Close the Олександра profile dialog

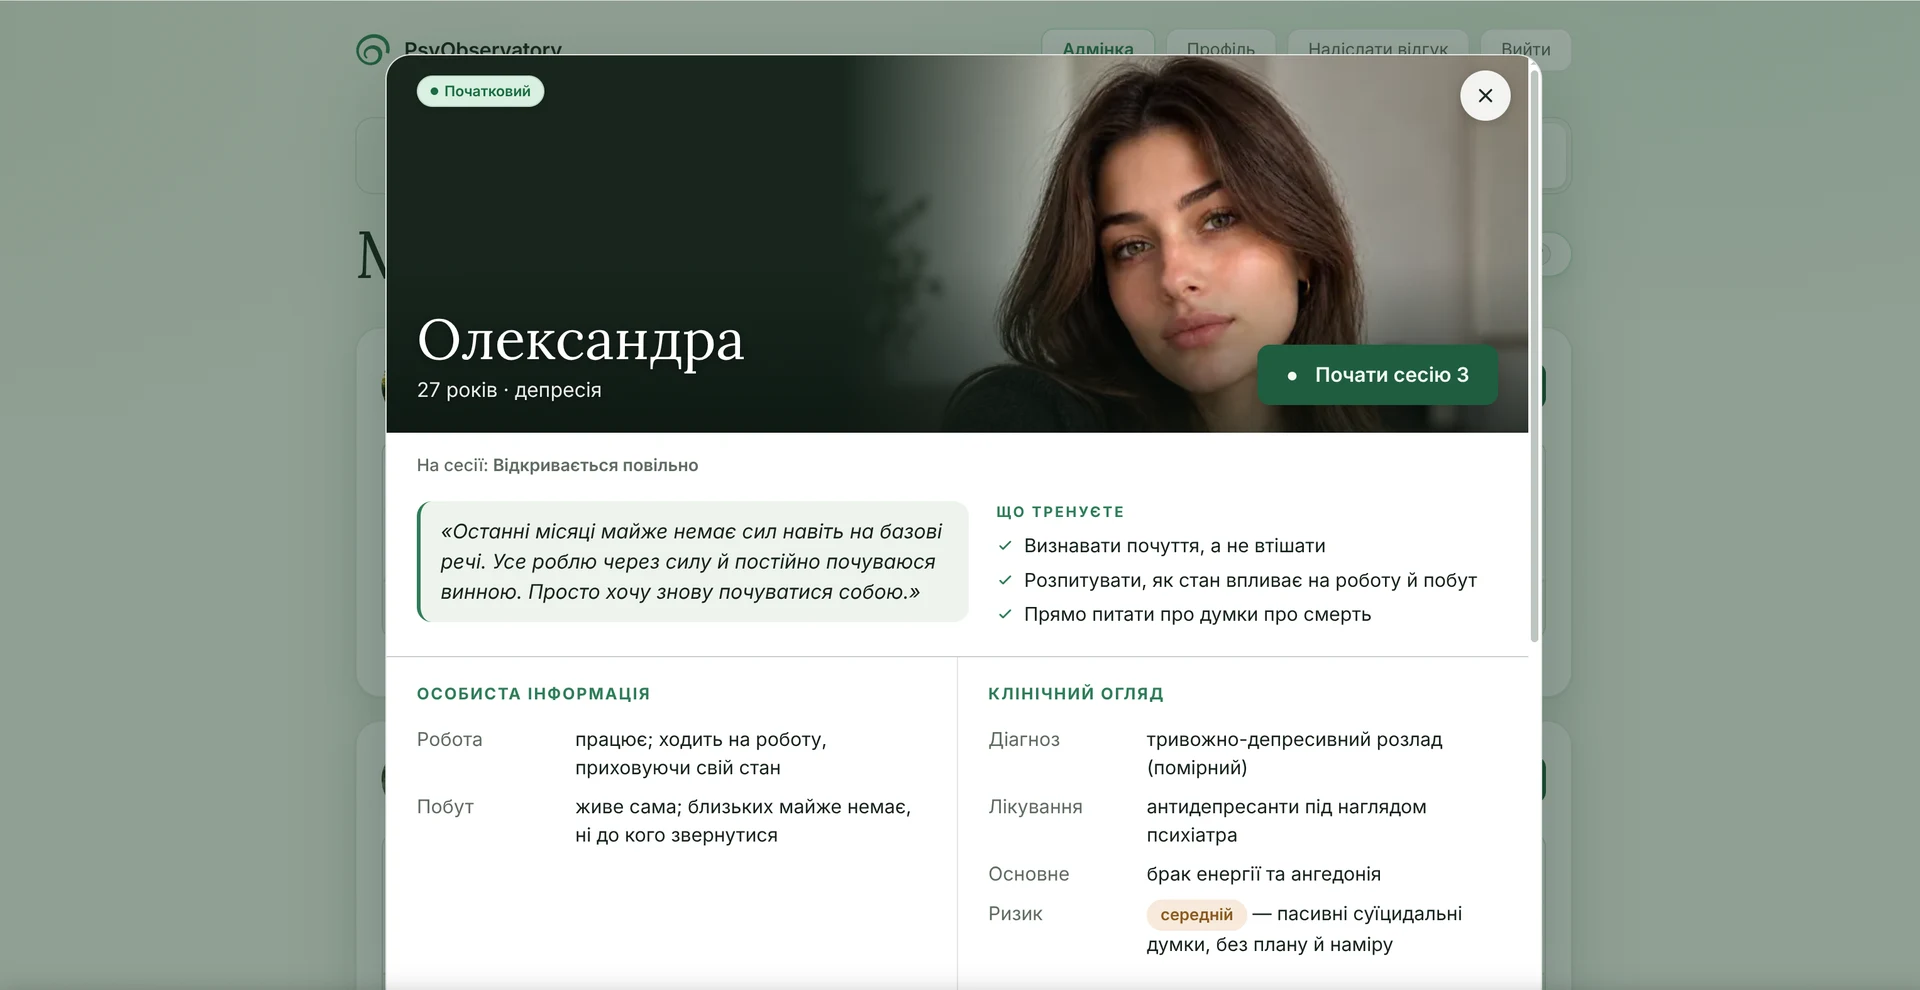(1485, 95)
